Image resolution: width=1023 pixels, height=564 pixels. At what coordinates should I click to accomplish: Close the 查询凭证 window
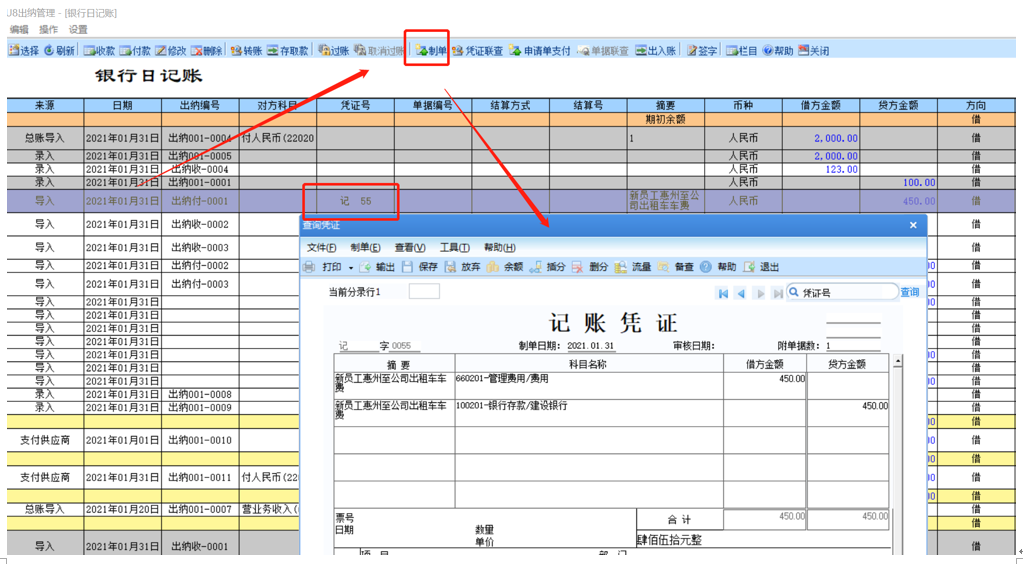point(913,225)
